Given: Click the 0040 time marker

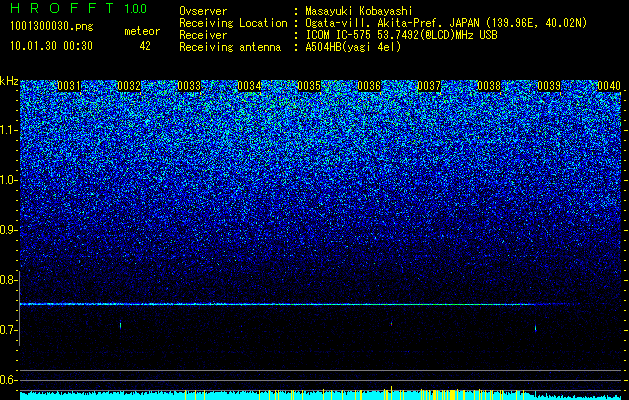Looking at the screenshot, I should tap(609, 86).
